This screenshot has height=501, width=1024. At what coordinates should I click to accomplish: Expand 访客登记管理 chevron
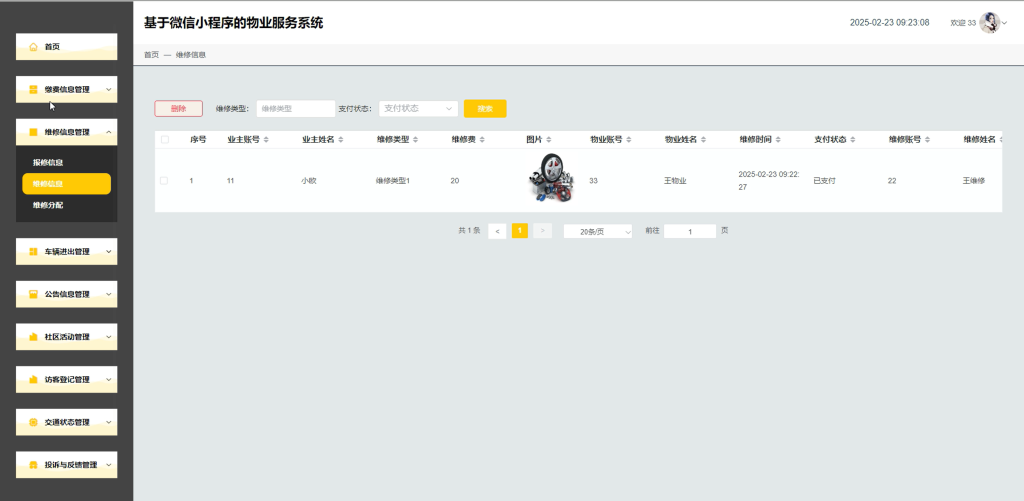(x=108, y=380)
